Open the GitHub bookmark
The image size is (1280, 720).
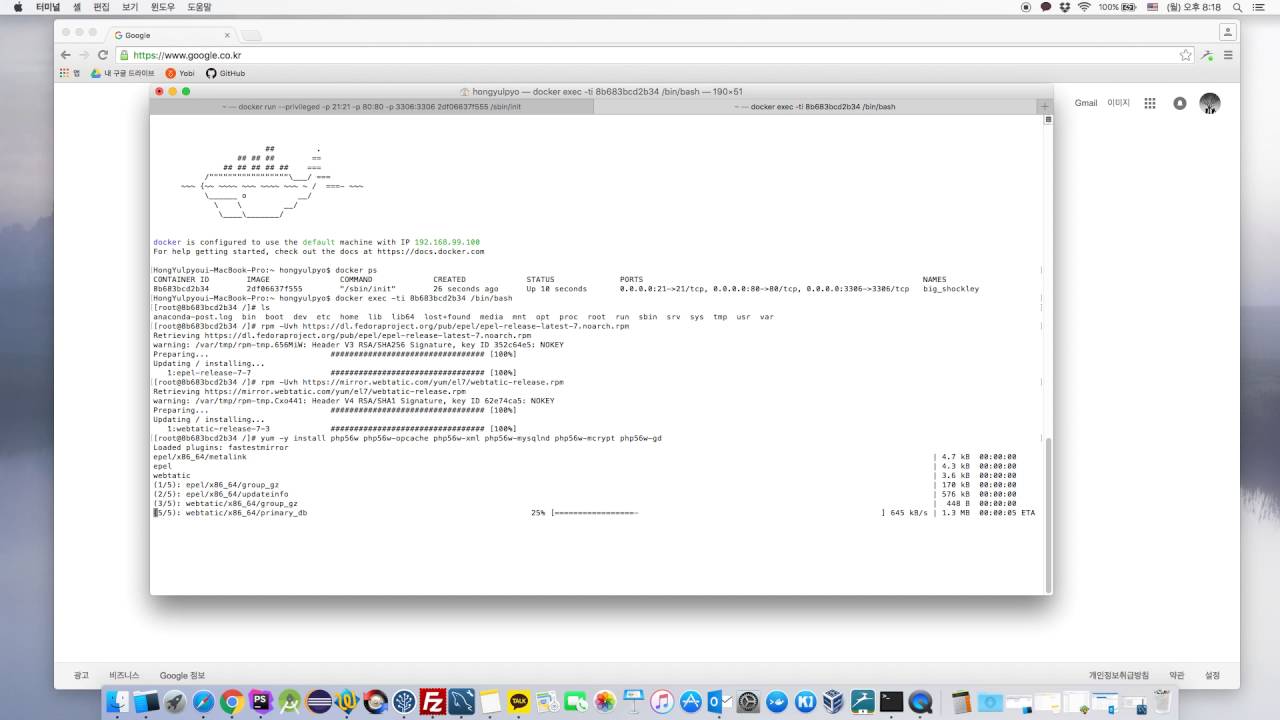point(225,73)
